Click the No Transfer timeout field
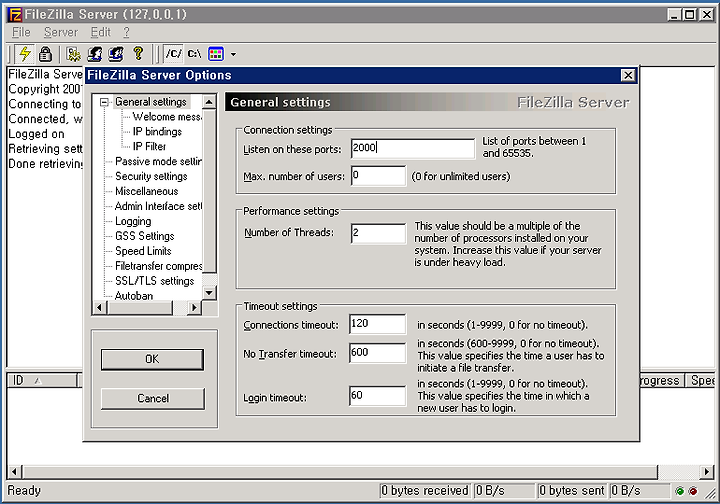The image size is (720, 504). click(x=377, y=353)
